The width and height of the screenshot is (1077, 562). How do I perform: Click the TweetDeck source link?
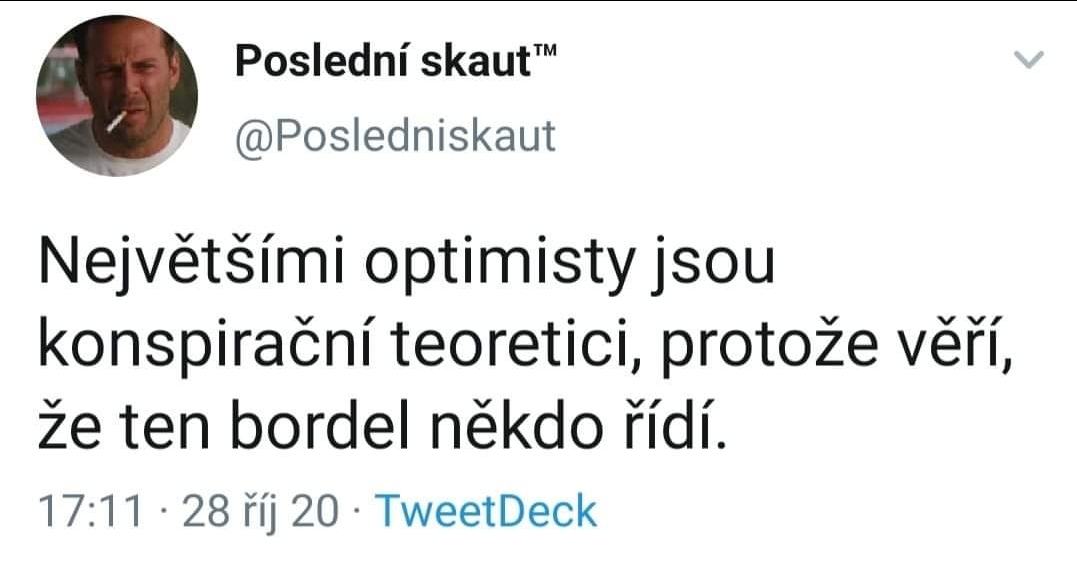484,511
